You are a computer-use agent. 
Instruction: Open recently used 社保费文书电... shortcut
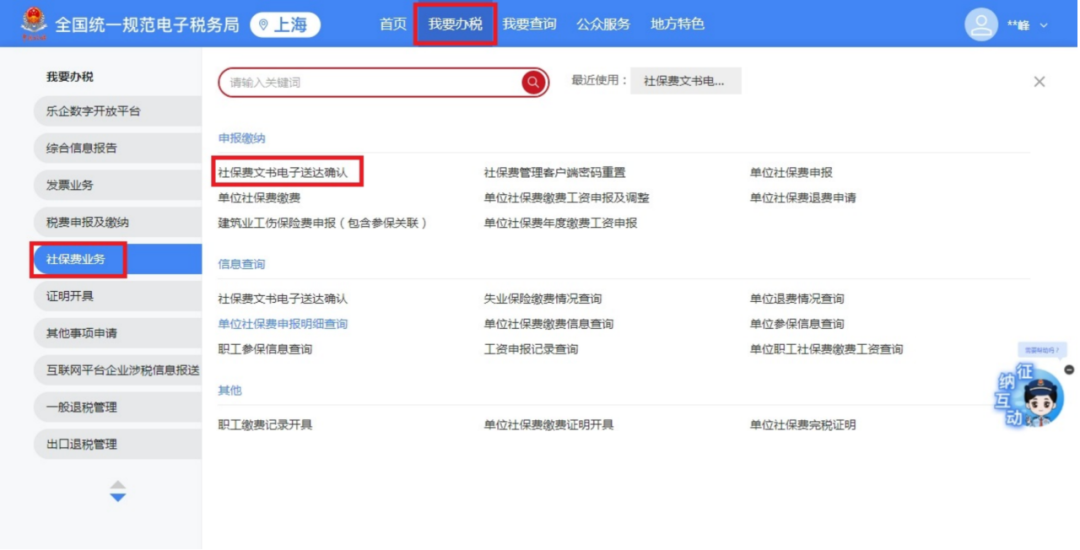[685, 81]
